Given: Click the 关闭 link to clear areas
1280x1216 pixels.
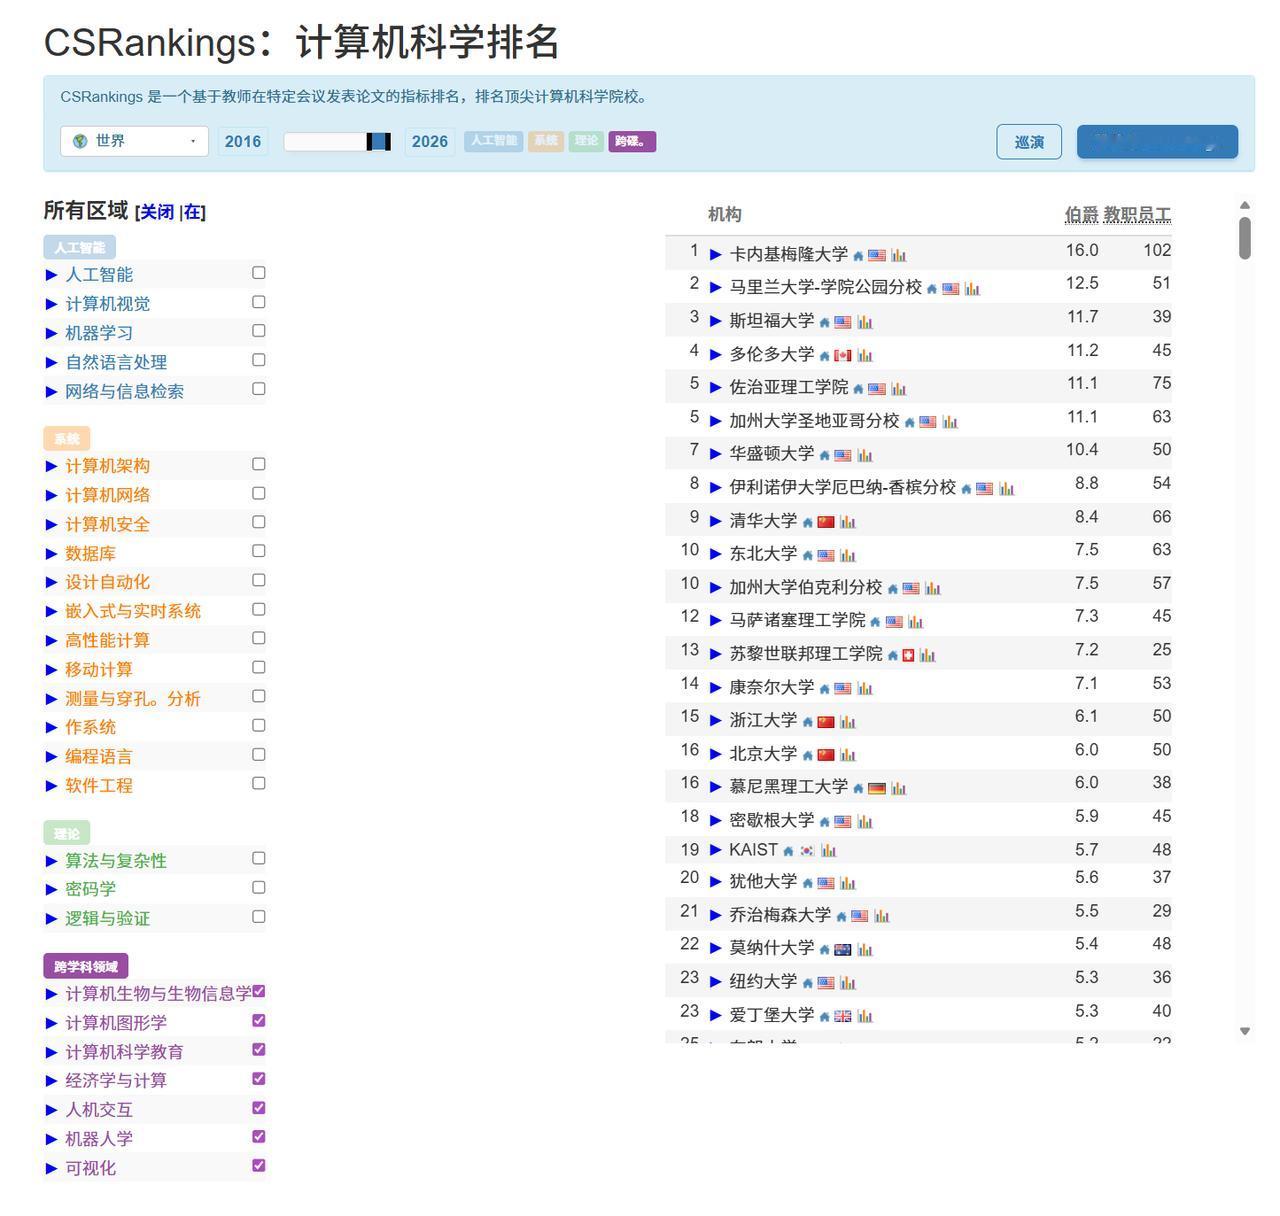Looking at the screenshot, I should coord(156,212).
